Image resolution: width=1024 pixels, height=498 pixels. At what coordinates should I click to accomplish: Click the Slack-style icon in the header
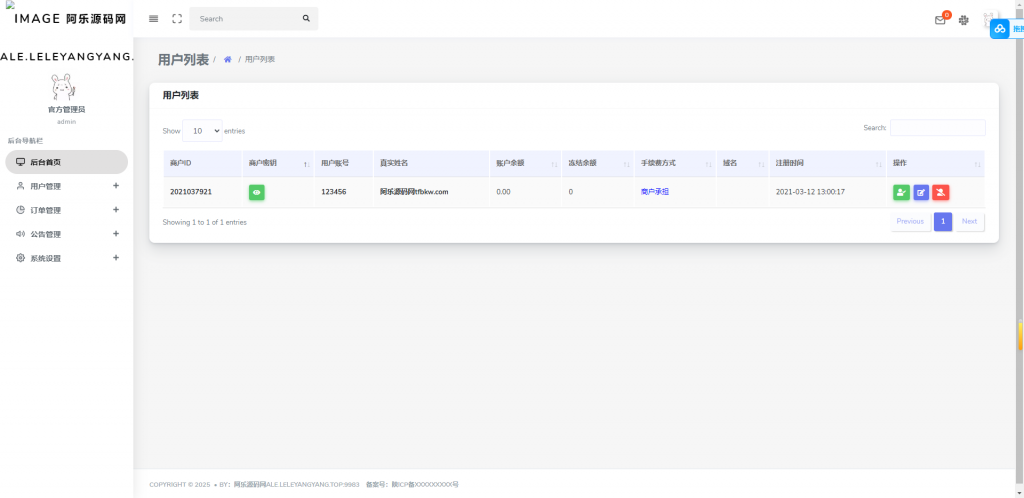964,20
